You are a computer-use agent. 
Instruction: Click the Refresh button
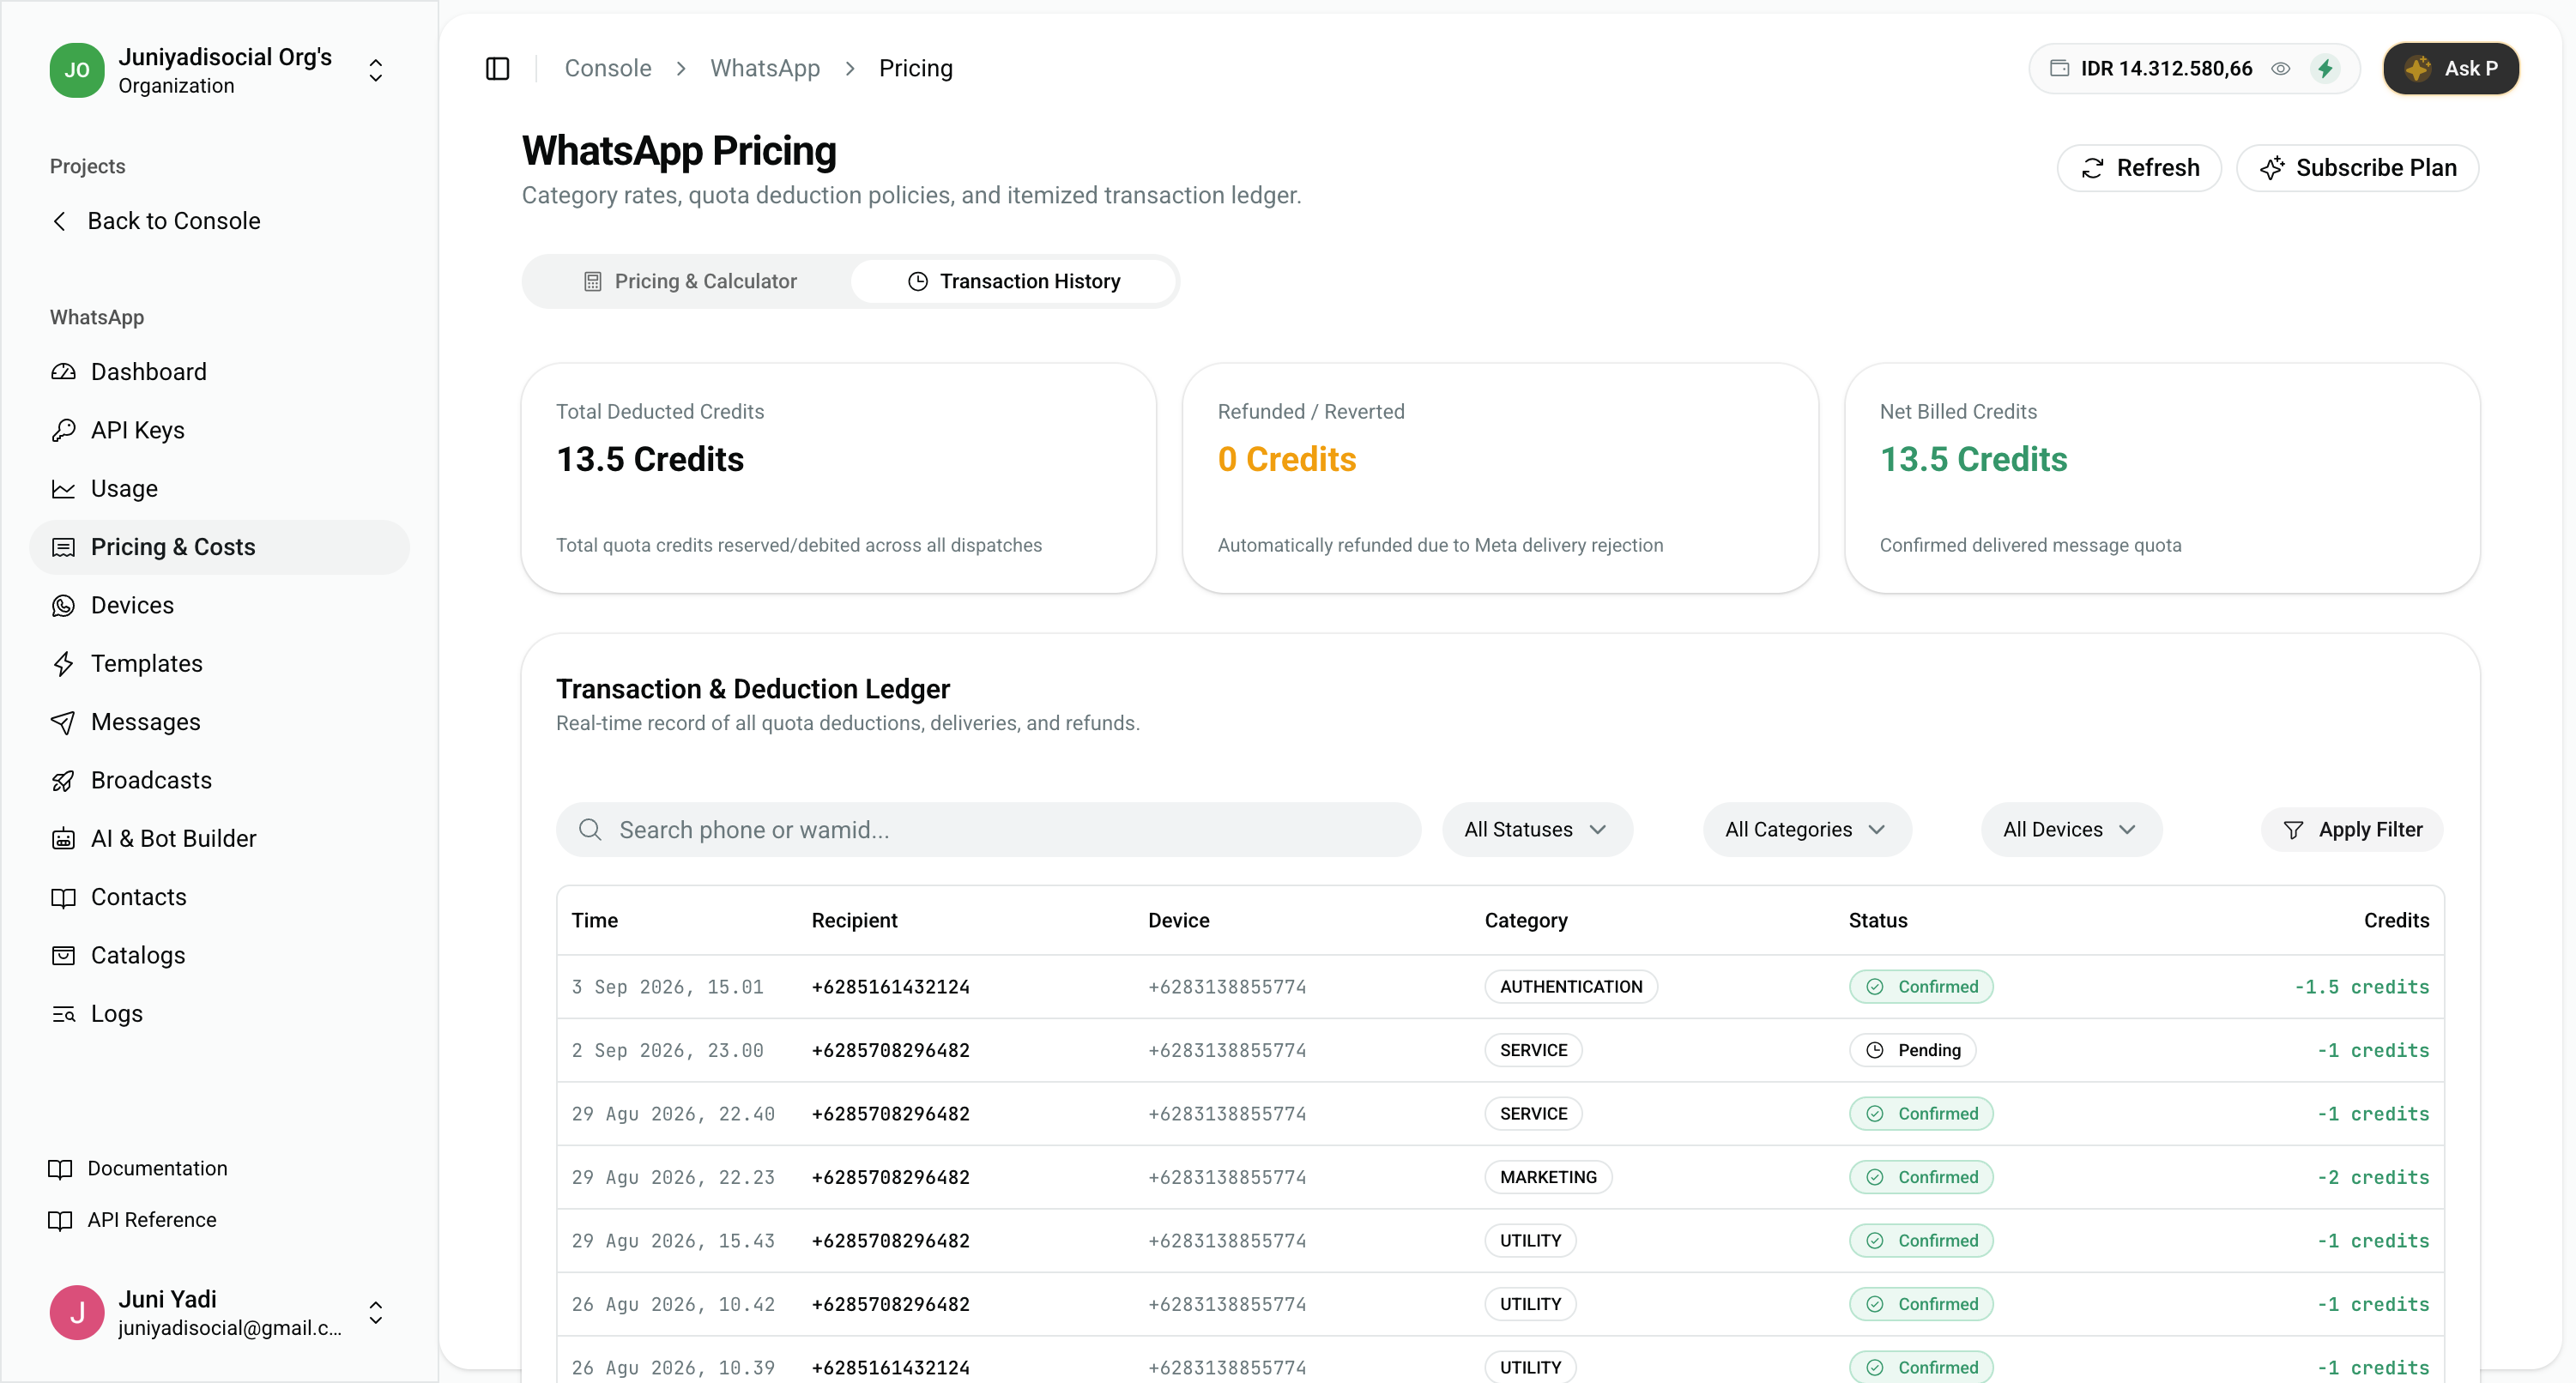click(x=2138, y=167)
